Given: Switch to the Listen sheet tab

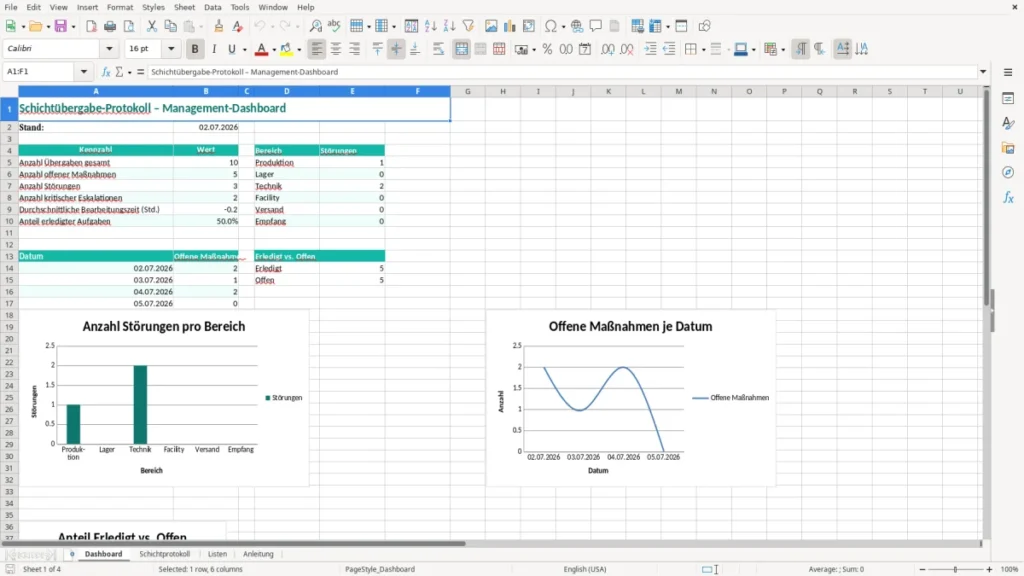Looking at the screenshot, I should pos(217,554).
